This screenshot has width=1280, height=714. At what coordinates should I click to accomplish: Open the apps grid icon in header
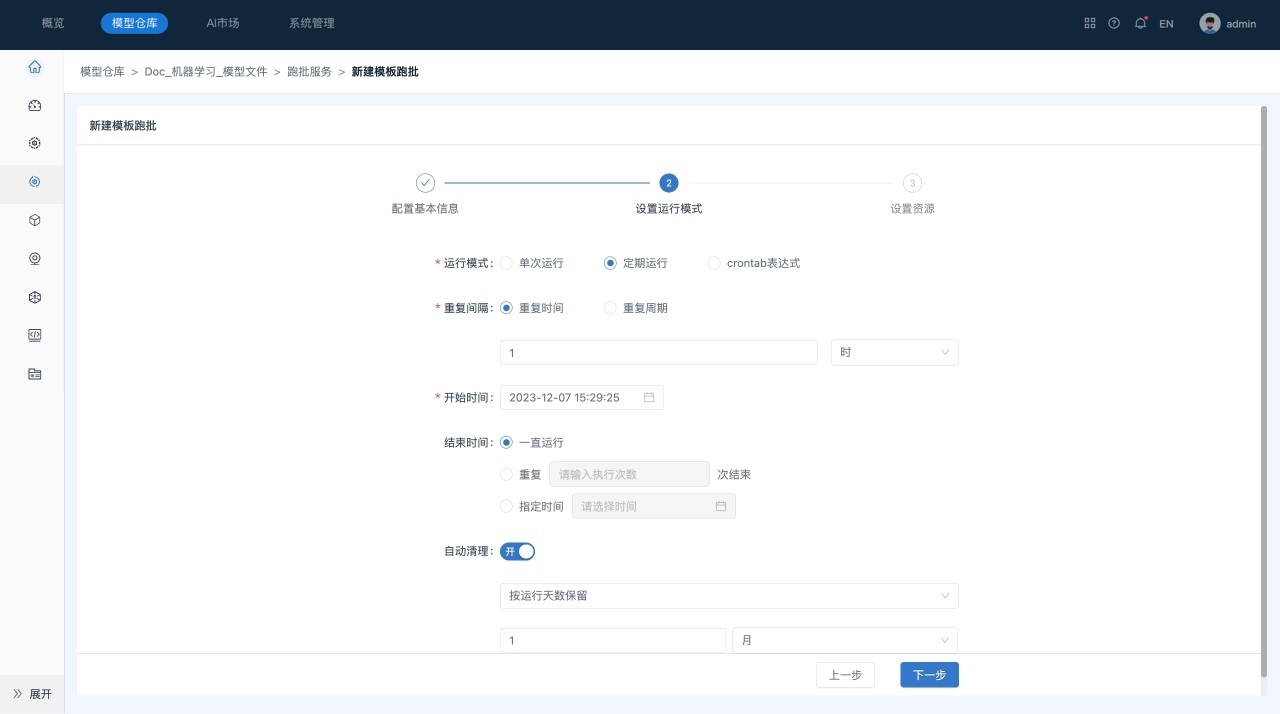pos(1090,23)
